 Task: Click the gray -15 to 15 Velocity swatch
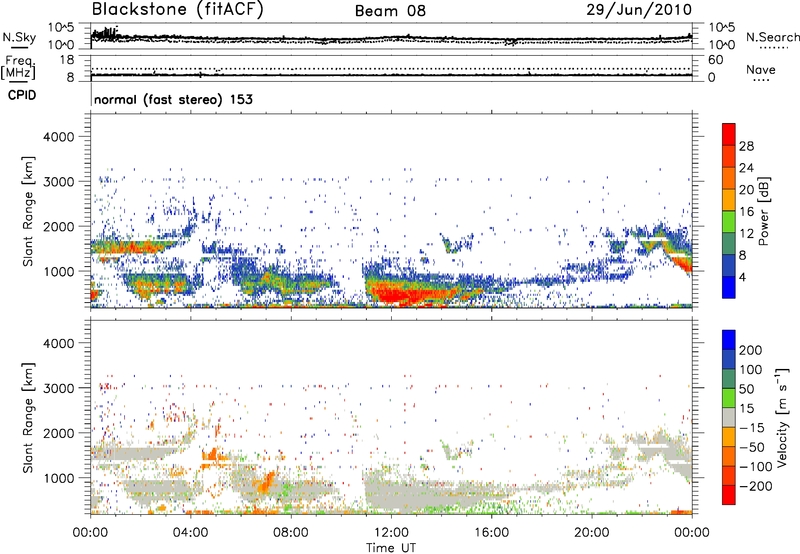pyautogui.click(x=729, y=417)
